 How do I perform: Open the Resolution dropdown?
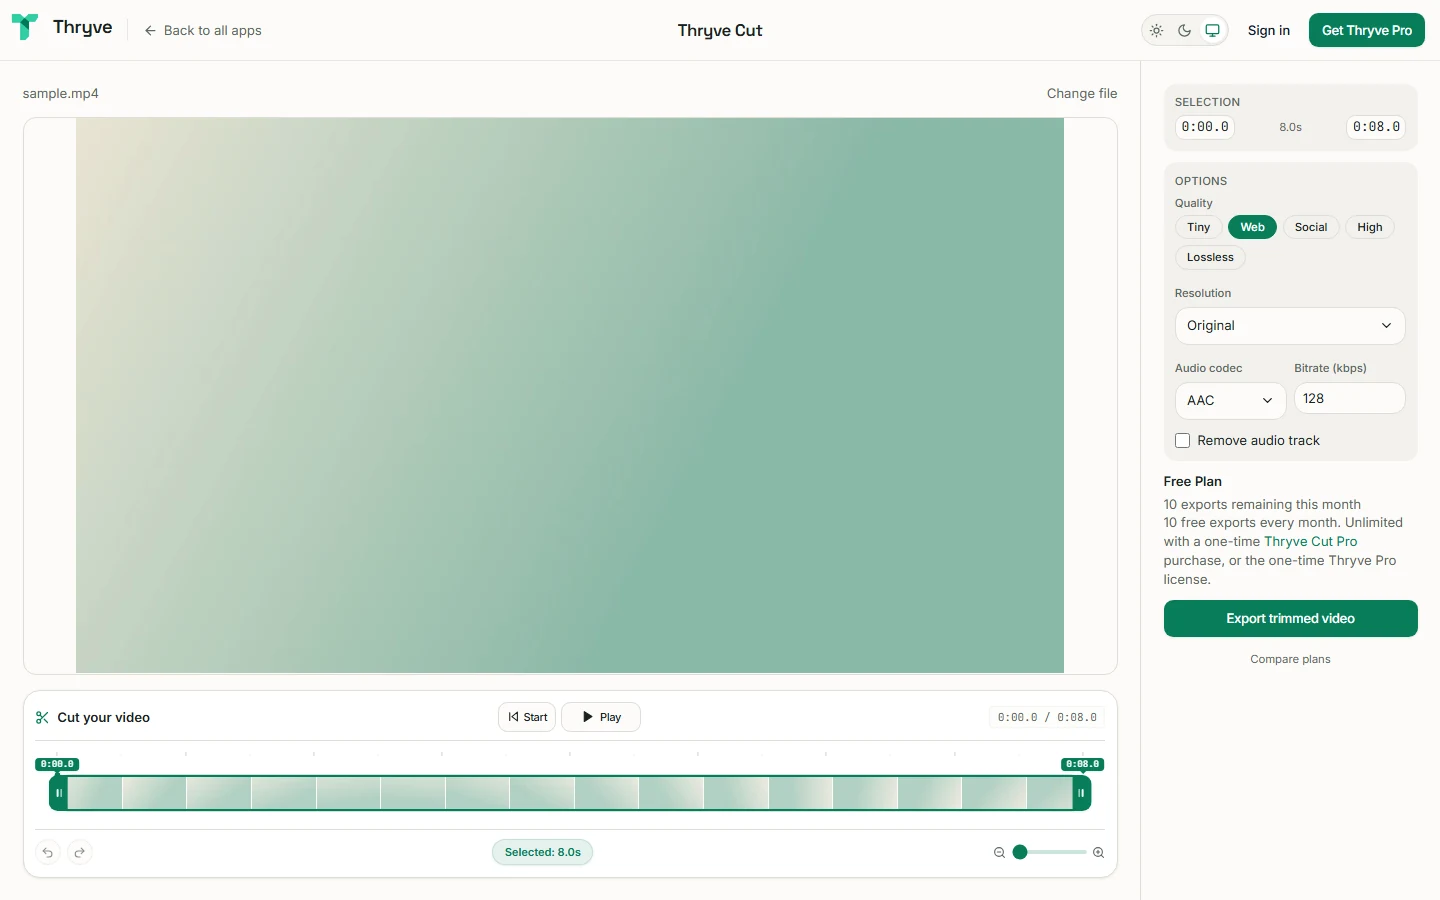(1290, 326)
